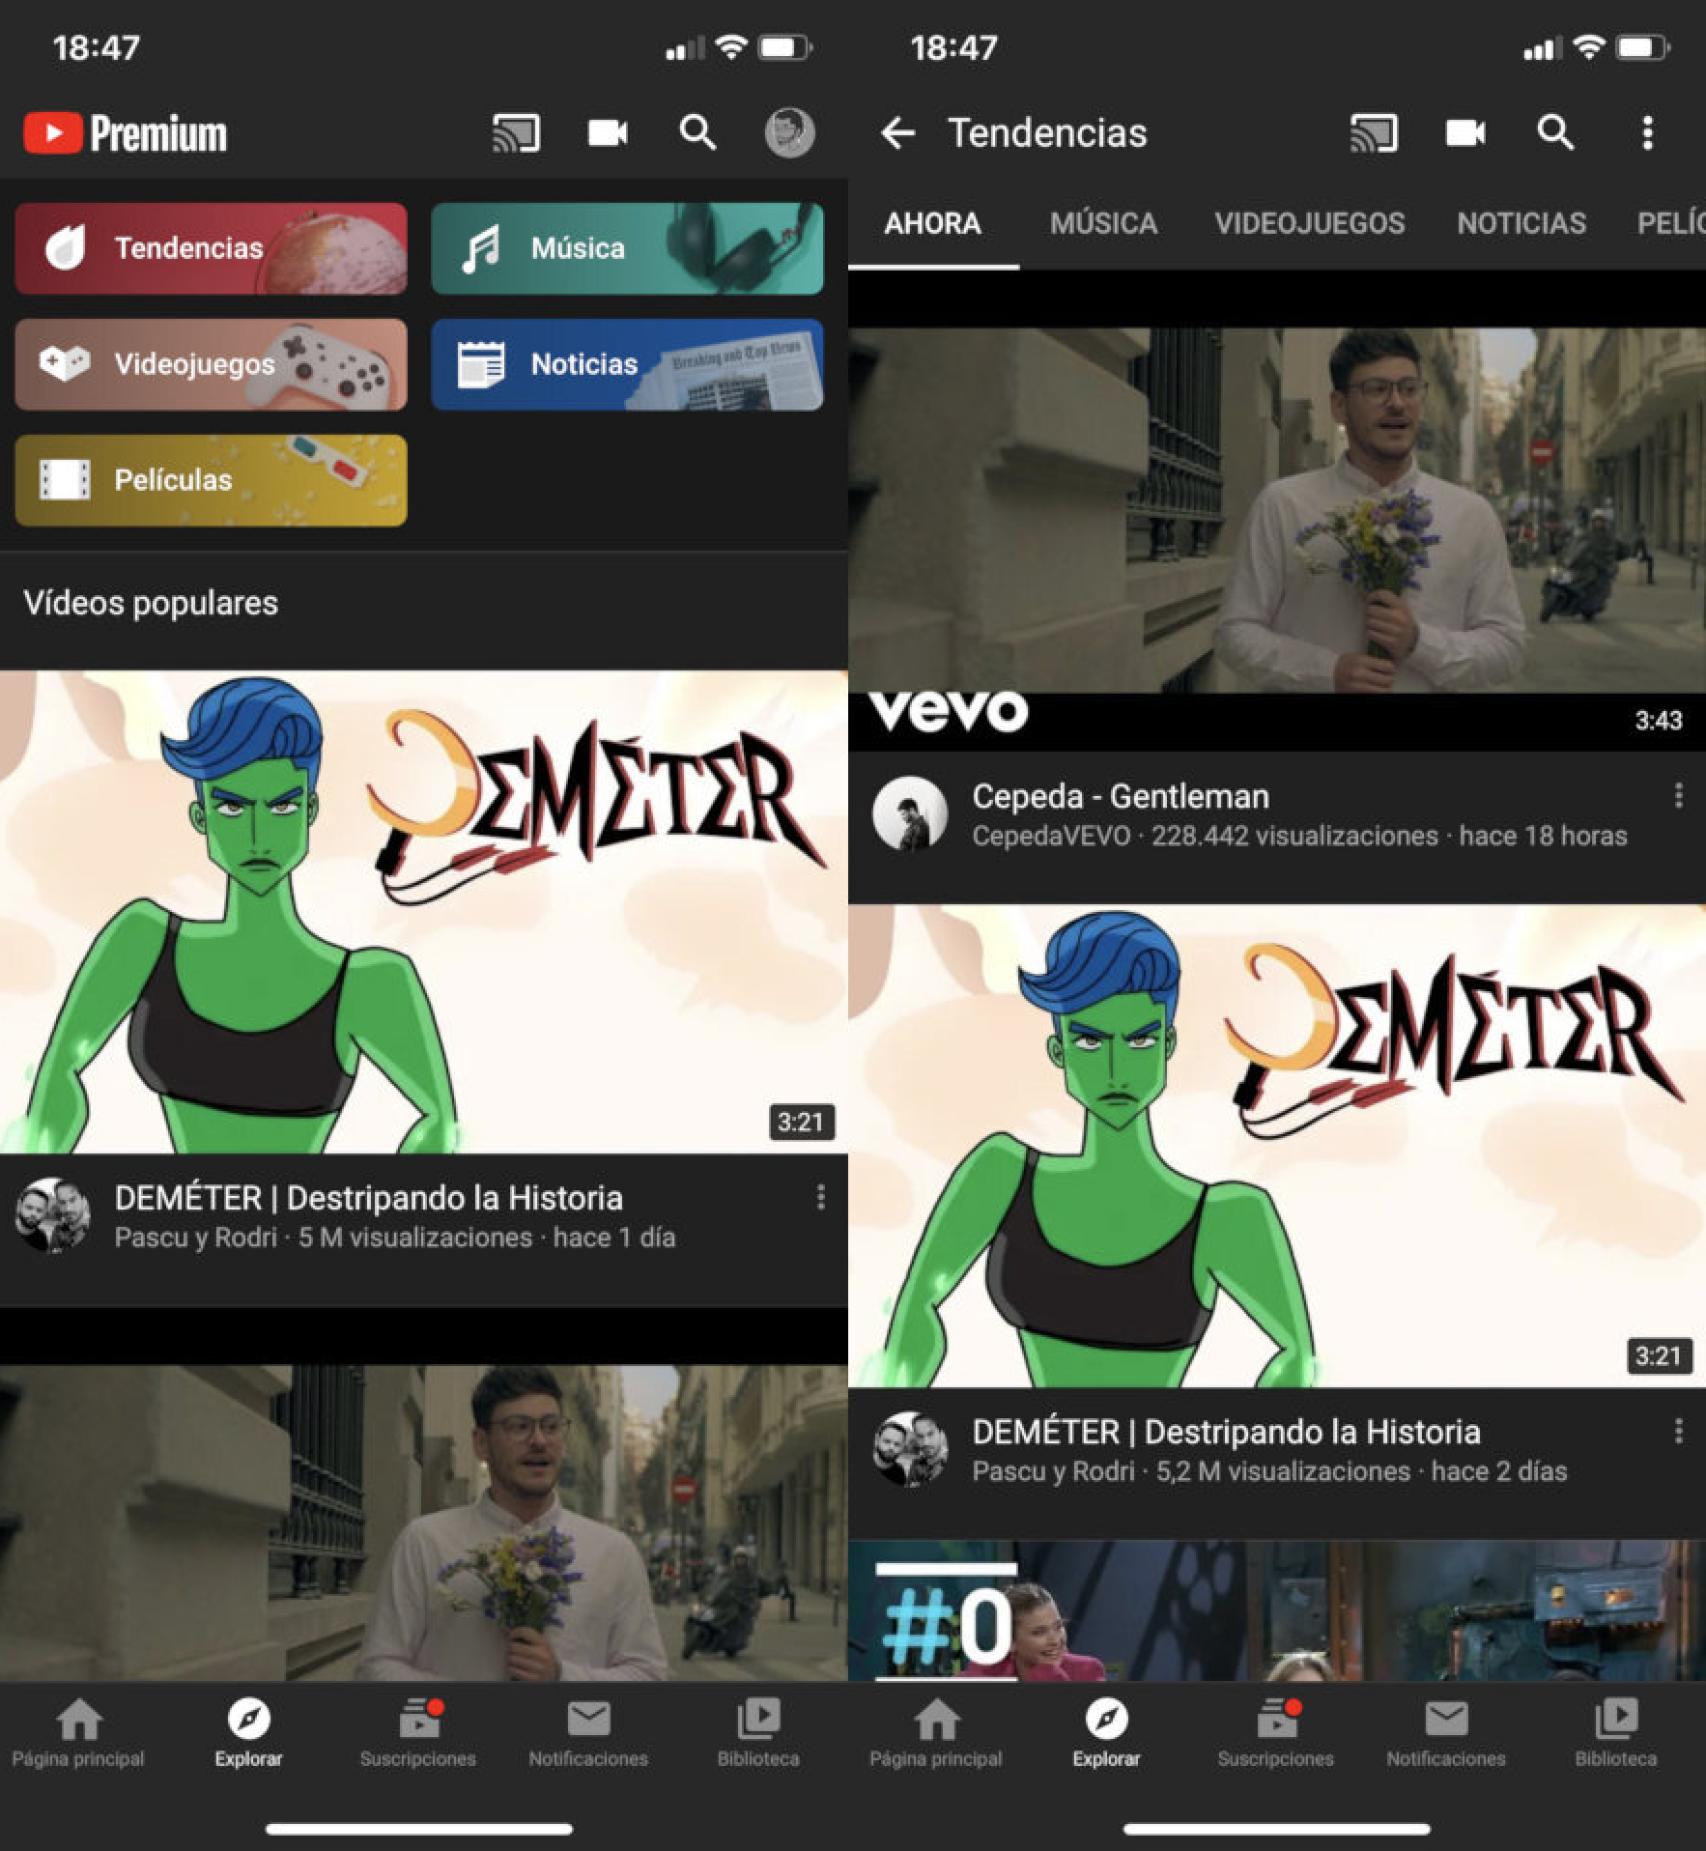
Task: Open Pascu y Rodri avatar in Vídeos populares
Action: 52,1215
